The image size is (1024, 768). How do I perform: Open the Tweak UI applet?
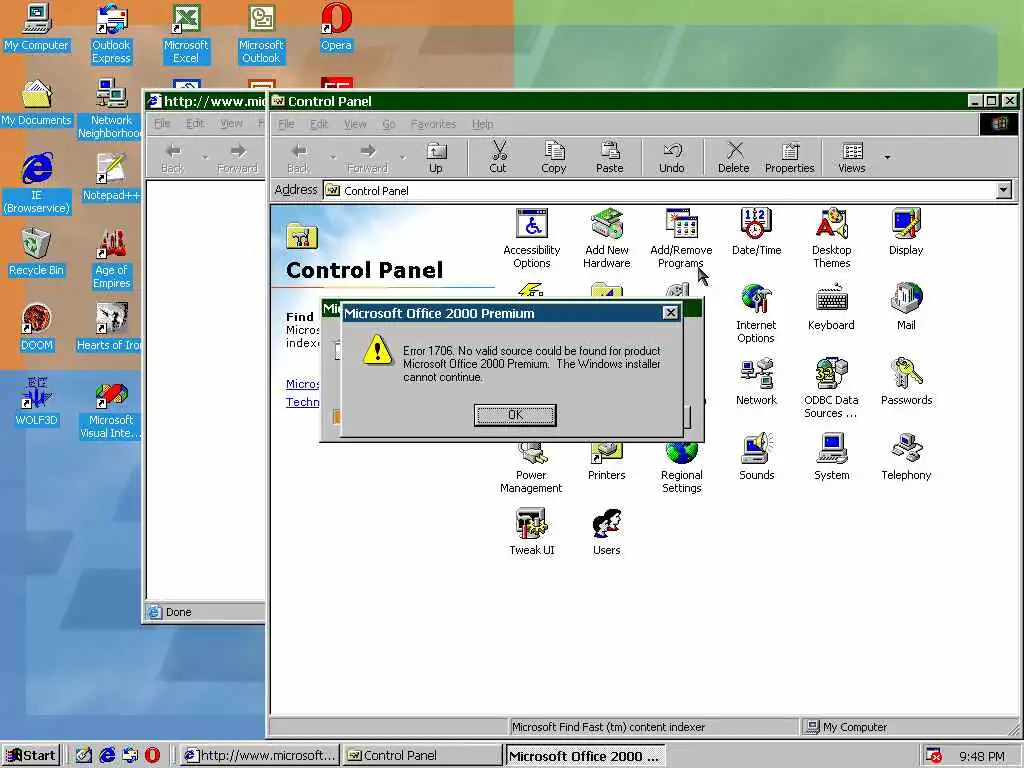pyautogui.click(x=532, y=532)
